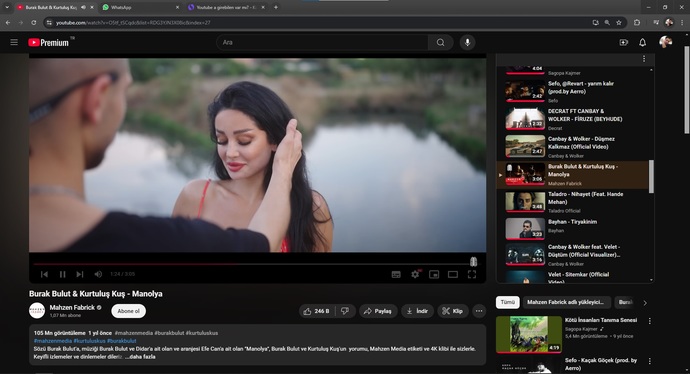The width and height of the screenshot is (690, 374).
Task: Click the blue #kurtuluskus hashtag link
Action: coord(89,341)
